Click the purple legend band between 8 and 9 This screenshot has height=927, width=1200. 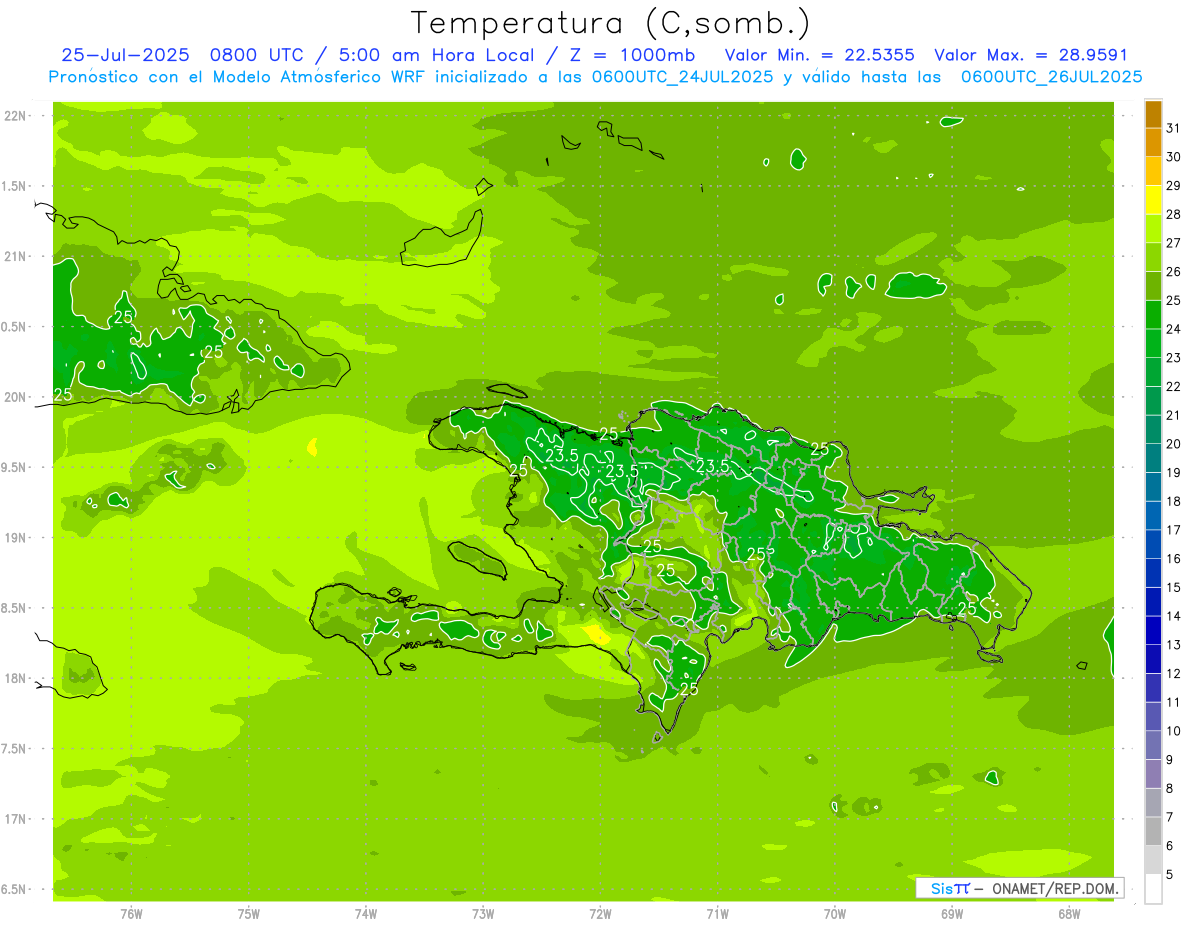click(x=1153, y=774)
